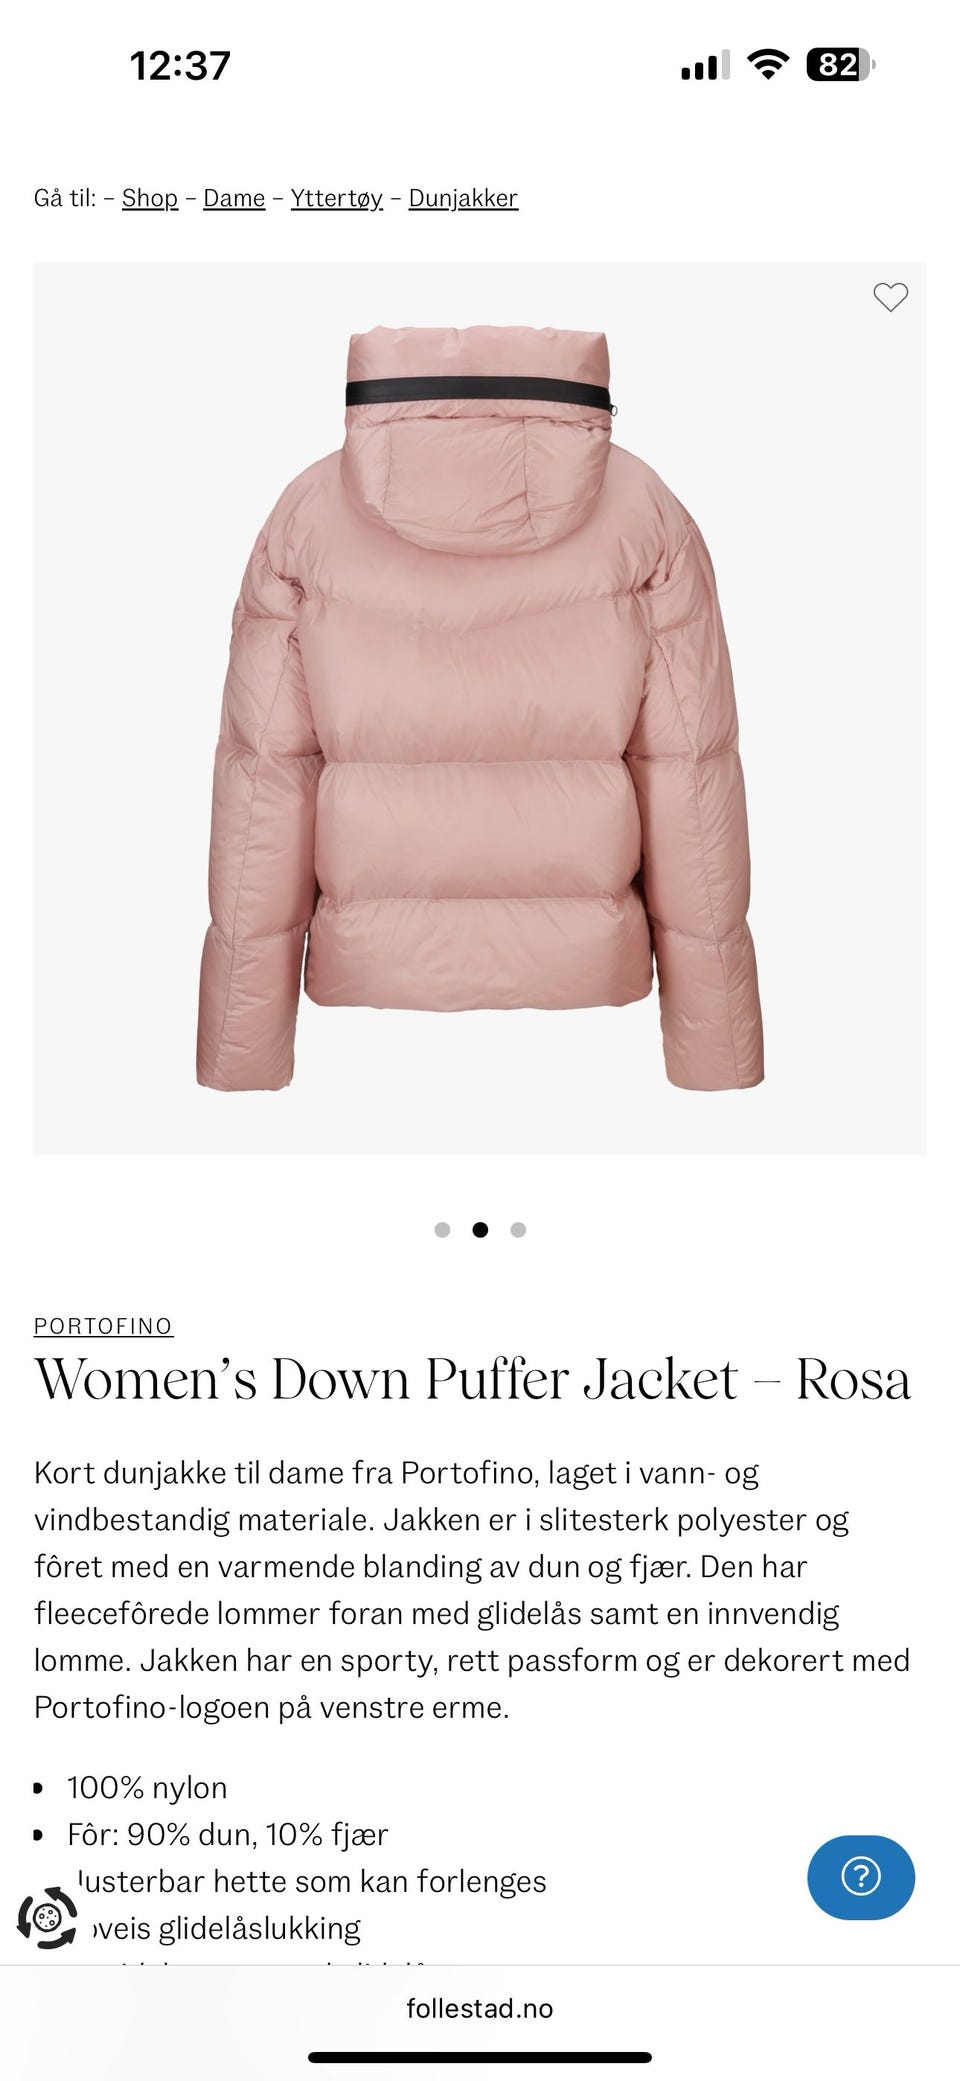
Task: Select the second image carousel dot
Action: pos(480,1230)
